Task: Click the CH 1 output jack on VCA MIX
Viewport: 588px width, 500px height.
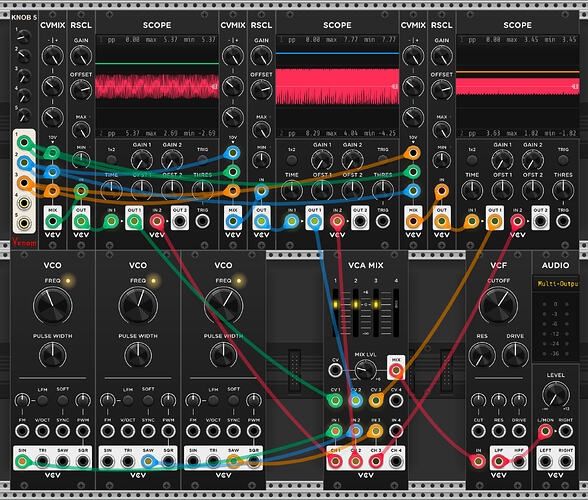Action: [335, 461]
